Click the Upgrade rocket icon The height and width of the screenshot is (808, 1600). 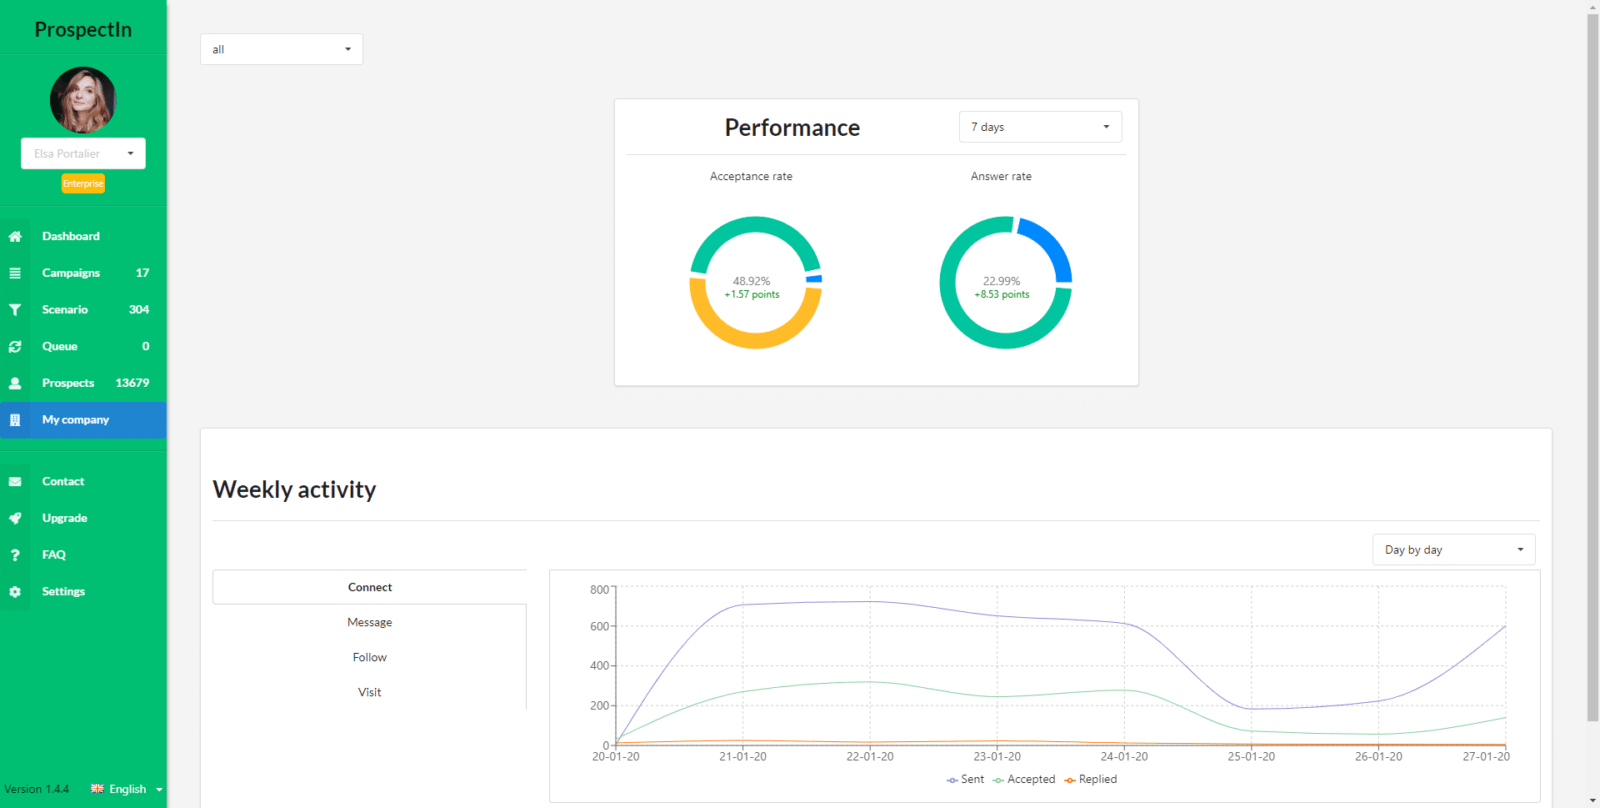(x=15, y=518)
